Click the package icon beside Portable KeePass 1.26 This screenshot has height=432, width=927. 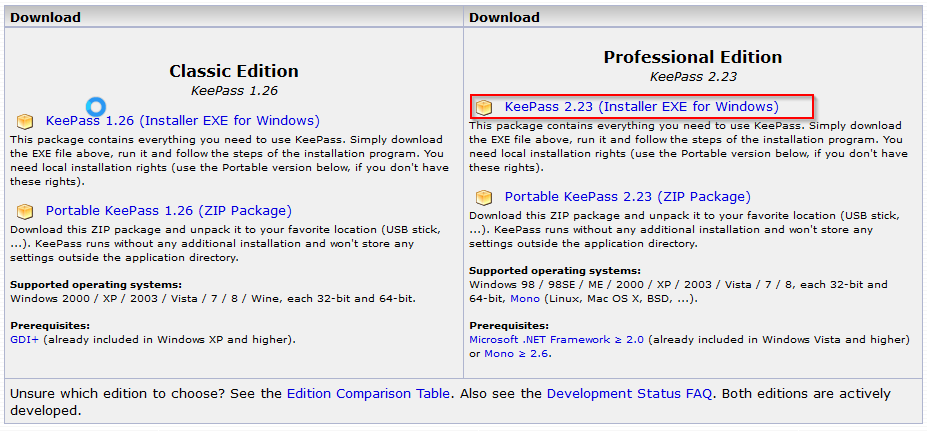click(x=25, y=212)
